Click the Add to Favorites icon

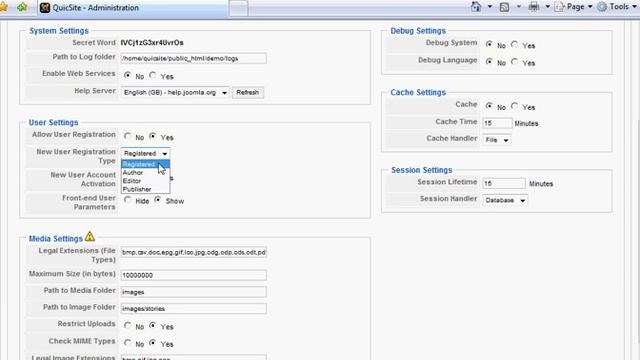[x=22, y=7]
